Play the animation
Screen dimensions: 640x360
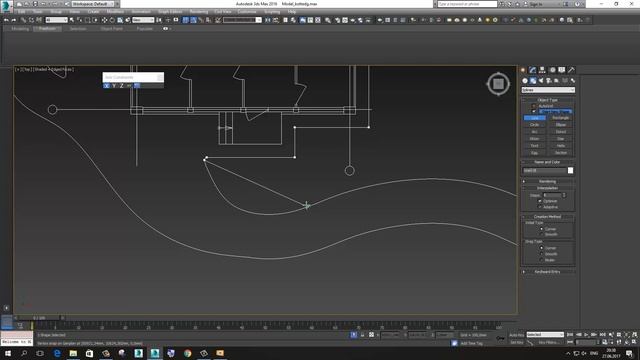(x=586, y=335)
